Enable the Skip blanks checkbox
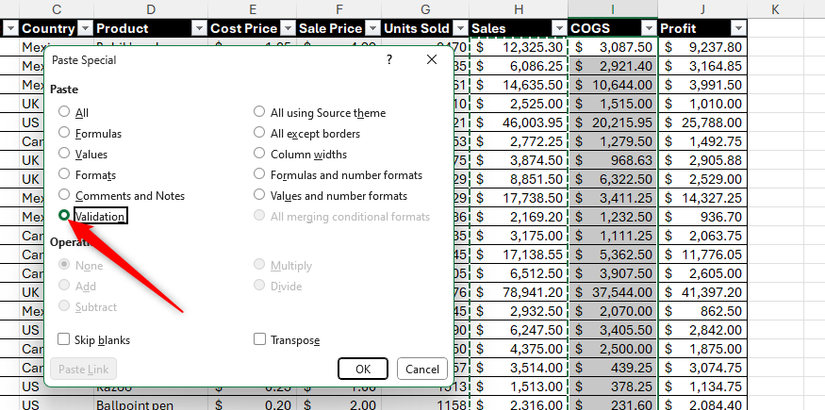The image size is (825, 410). (64, 339)
